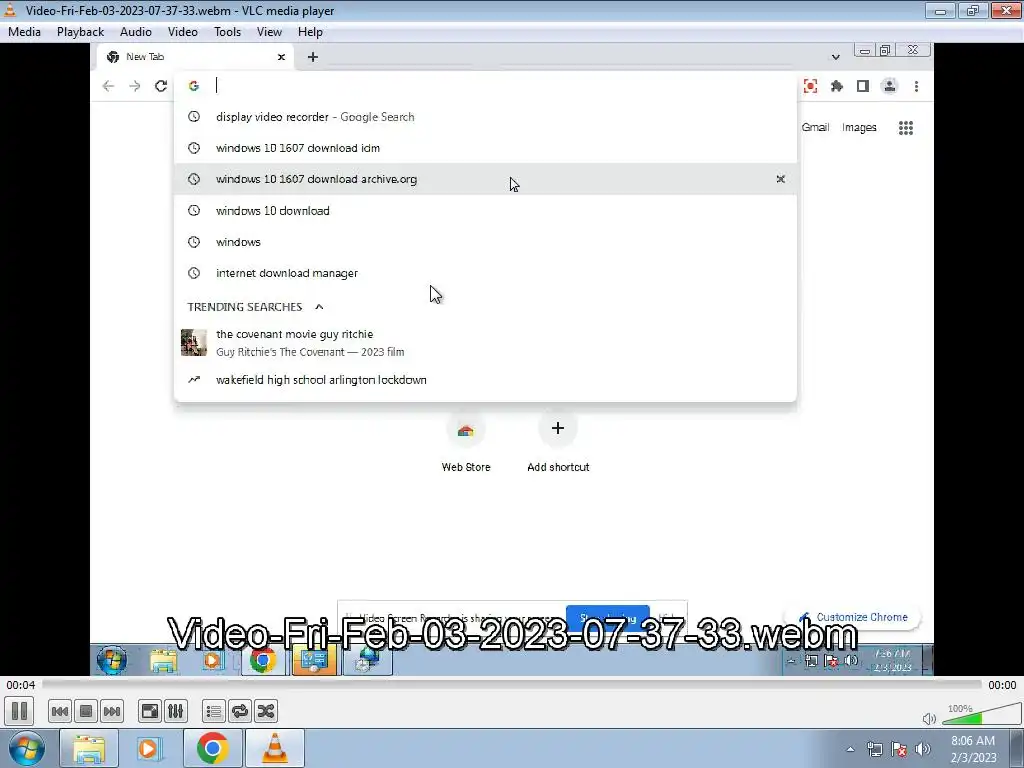Close the New Tab in Chrome
This screenshot has width=1024, height=768.
coord(281,57)
